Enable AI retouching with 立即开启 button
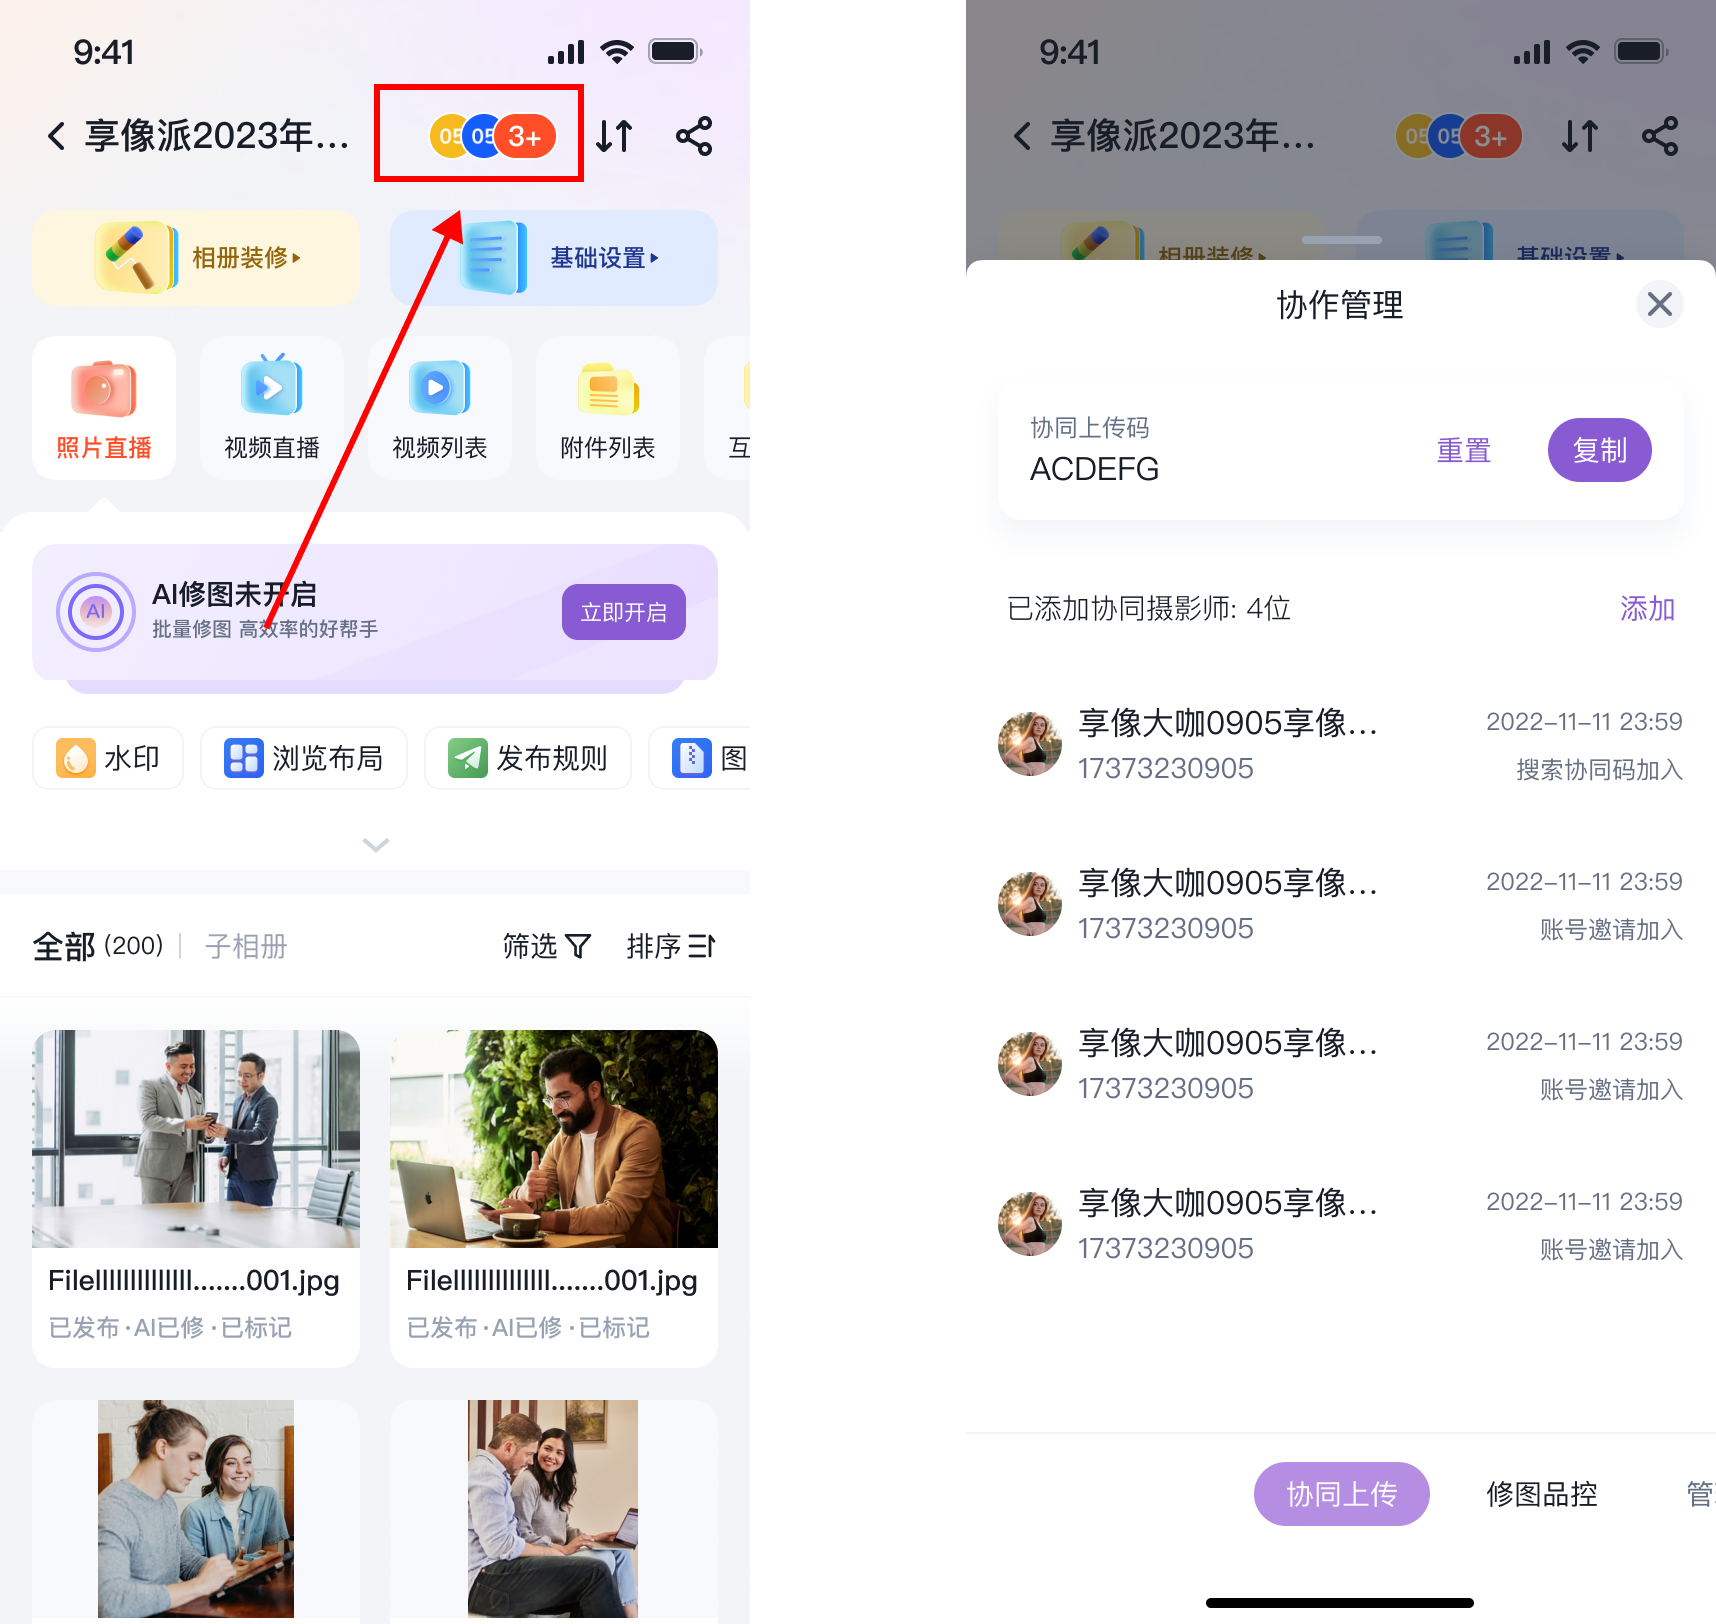Image resolution: width=1716 pixels, height=1624 pixels. [622, 611]
